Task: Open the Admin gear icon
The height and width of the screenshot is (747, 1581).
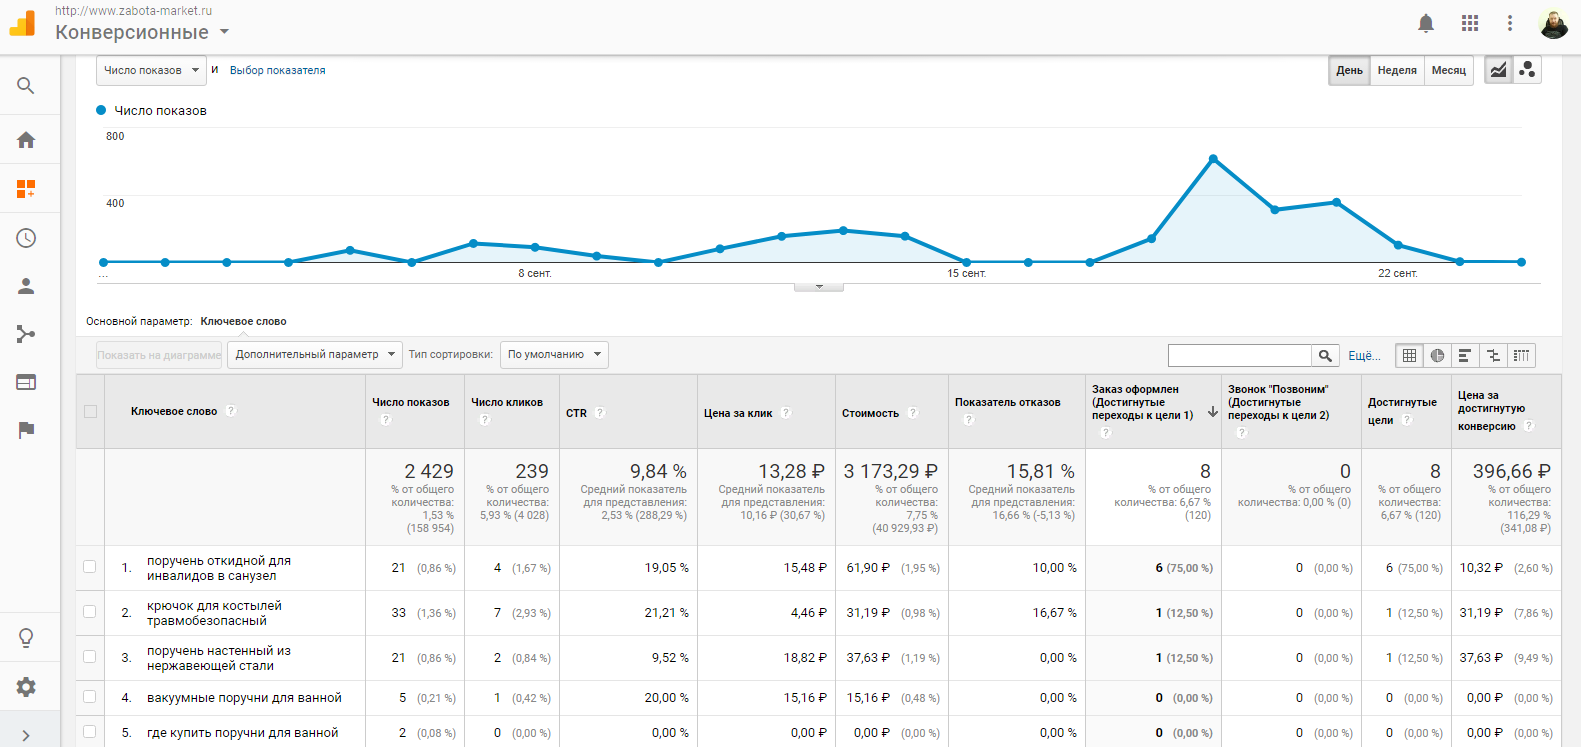Action: tap(26, 687)
